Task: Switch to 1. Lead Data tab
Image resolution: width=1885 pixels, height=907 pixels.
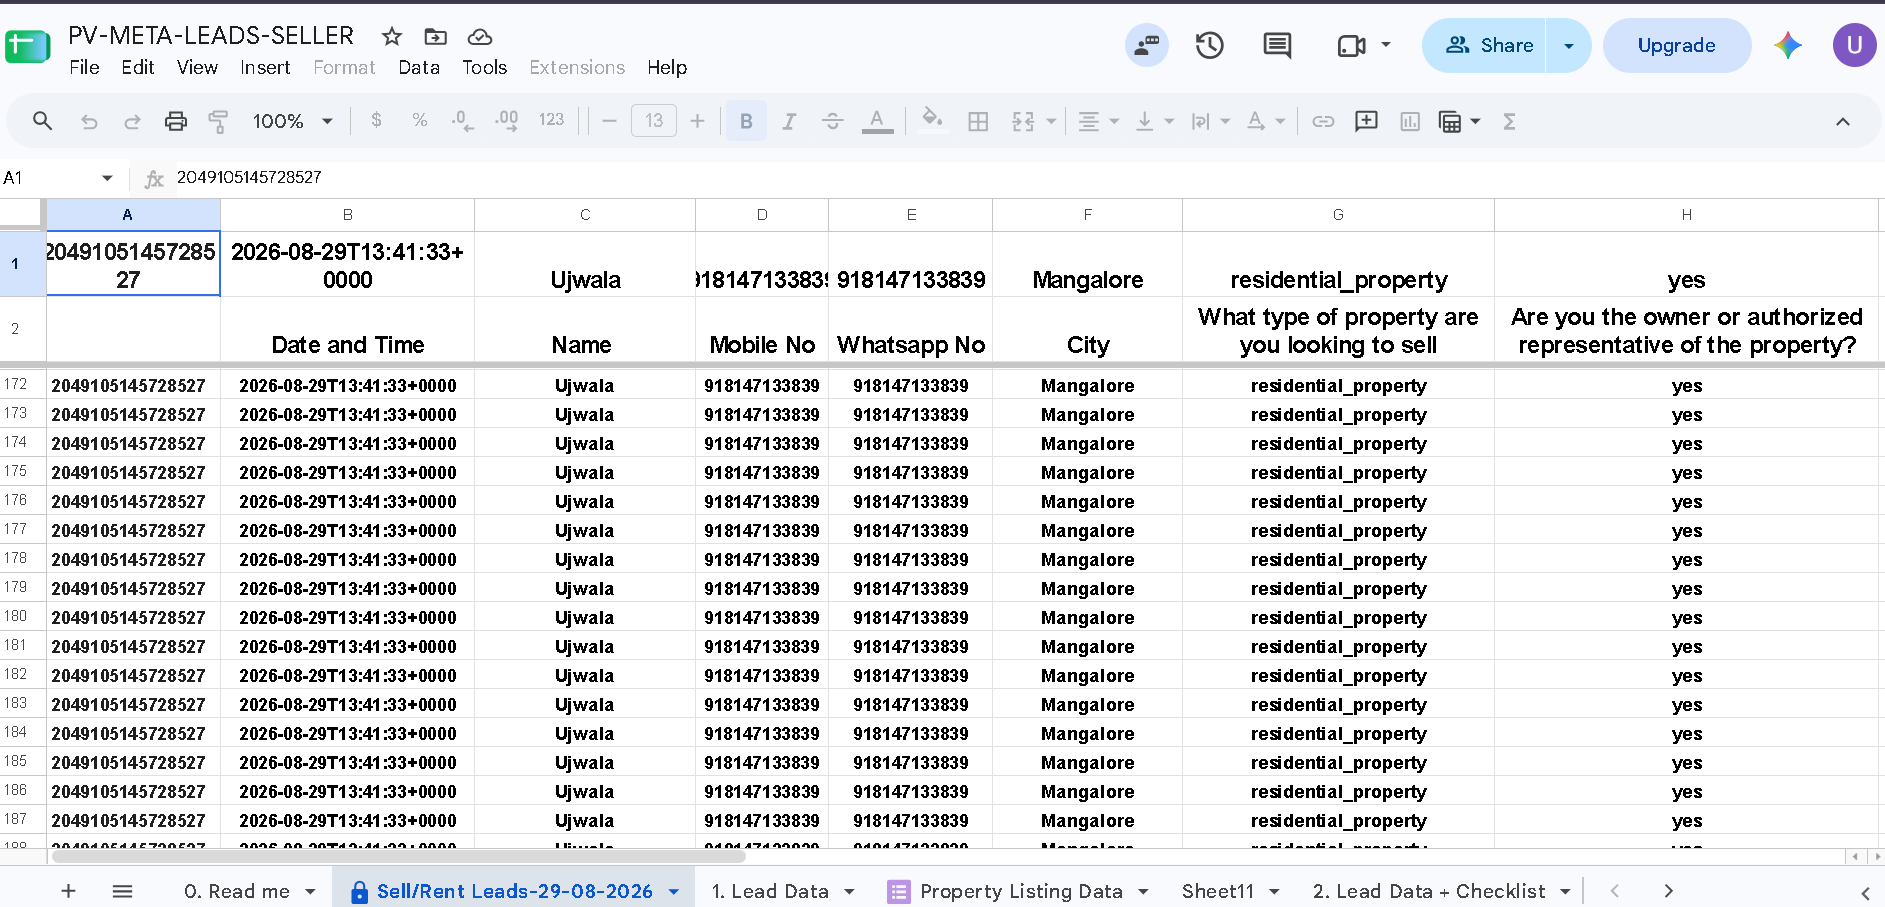Action: point(770,891)
